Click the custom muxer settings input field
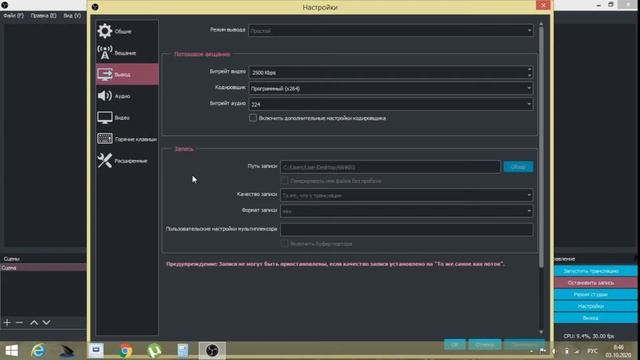Viewport: 640px width, 360px height. (407, 229)
